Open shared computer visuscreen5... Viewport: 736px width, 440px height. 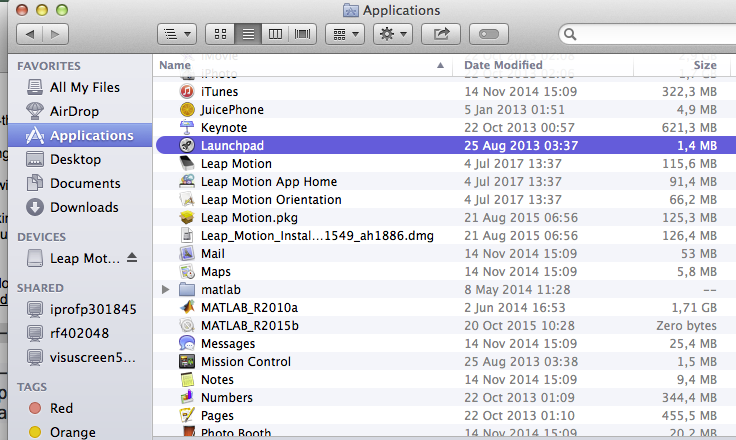tap(80, 357)
